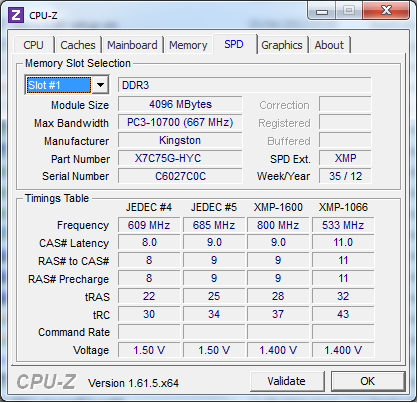This screenshot has height=403, width=418.
Task: Go to the Mainboard tab
Action: [132, 45]
